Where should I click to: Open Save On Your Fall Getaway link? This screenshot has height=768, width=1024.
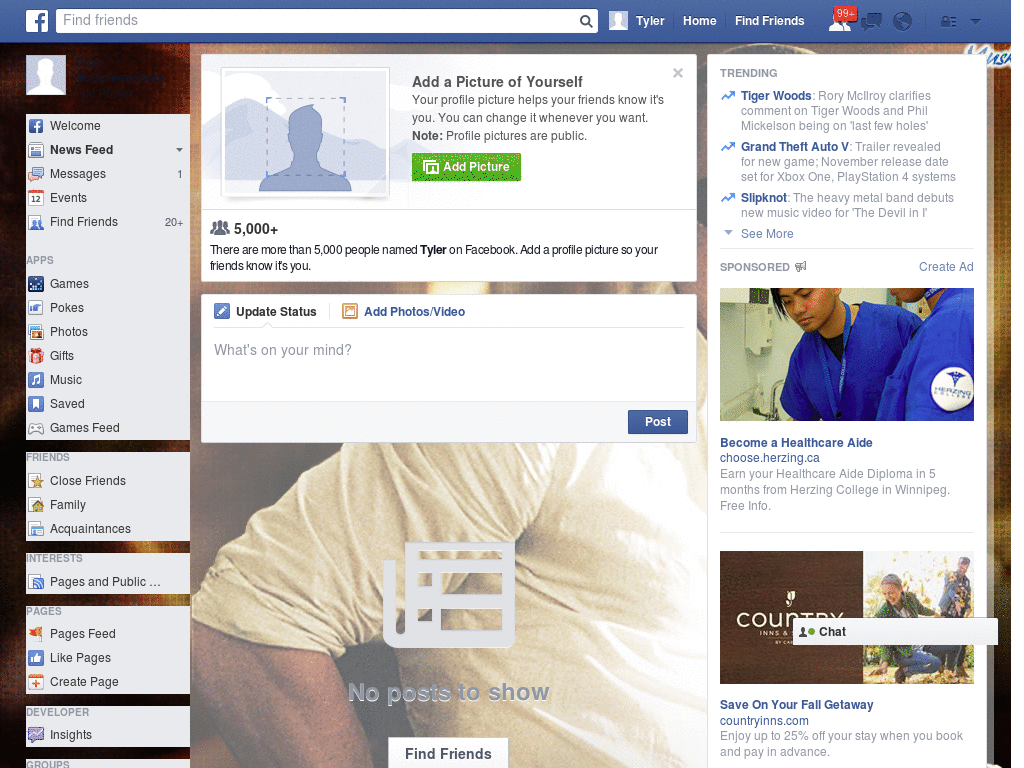(796, 705)
